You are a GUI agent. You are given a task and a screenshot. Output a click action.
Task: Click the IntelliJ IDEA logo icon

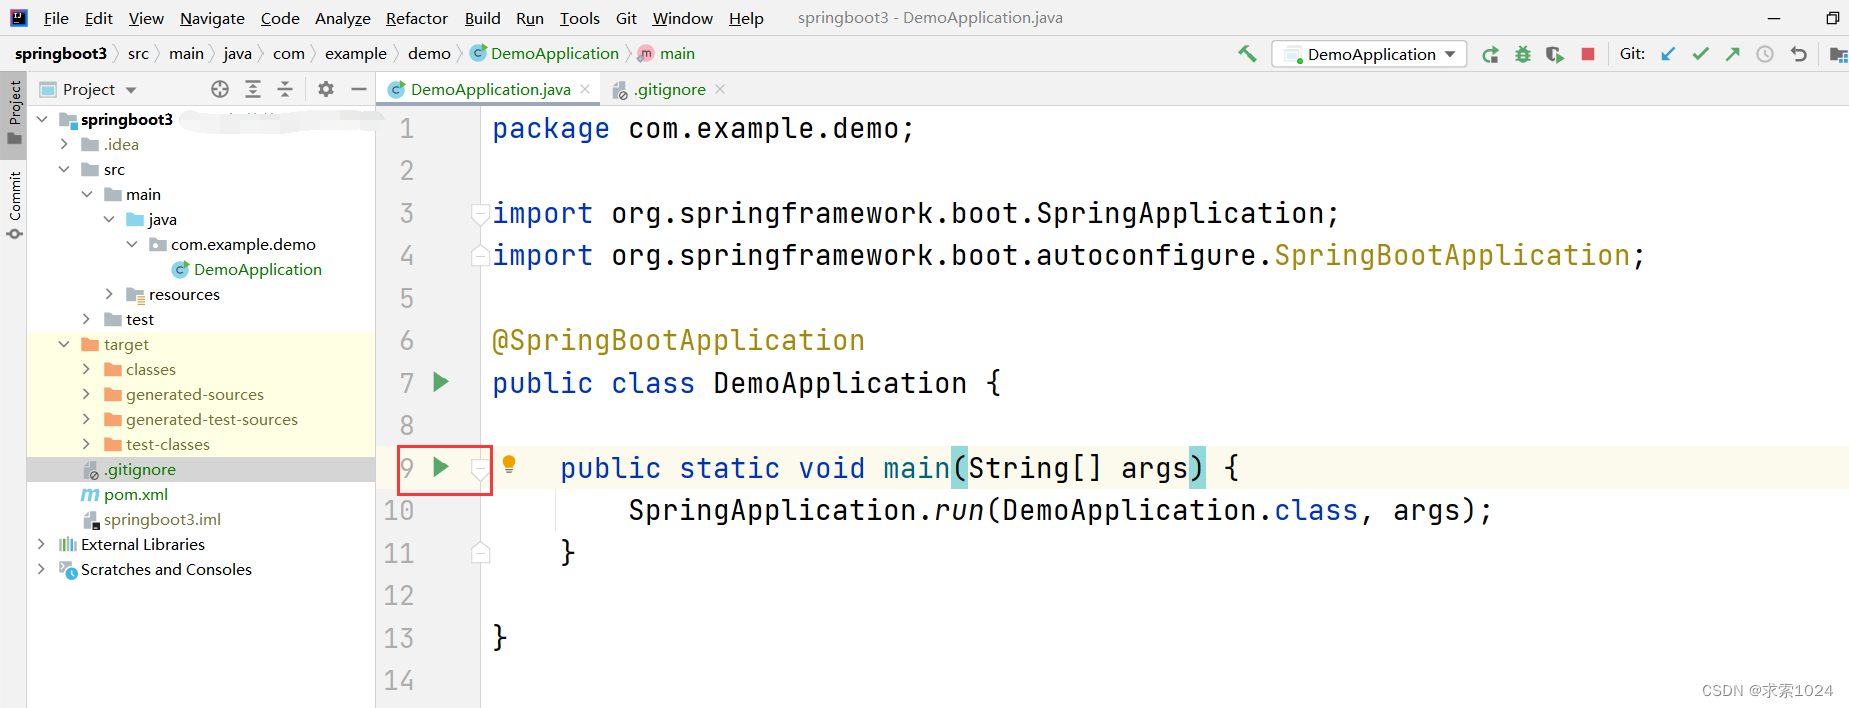tap(19, 18)
